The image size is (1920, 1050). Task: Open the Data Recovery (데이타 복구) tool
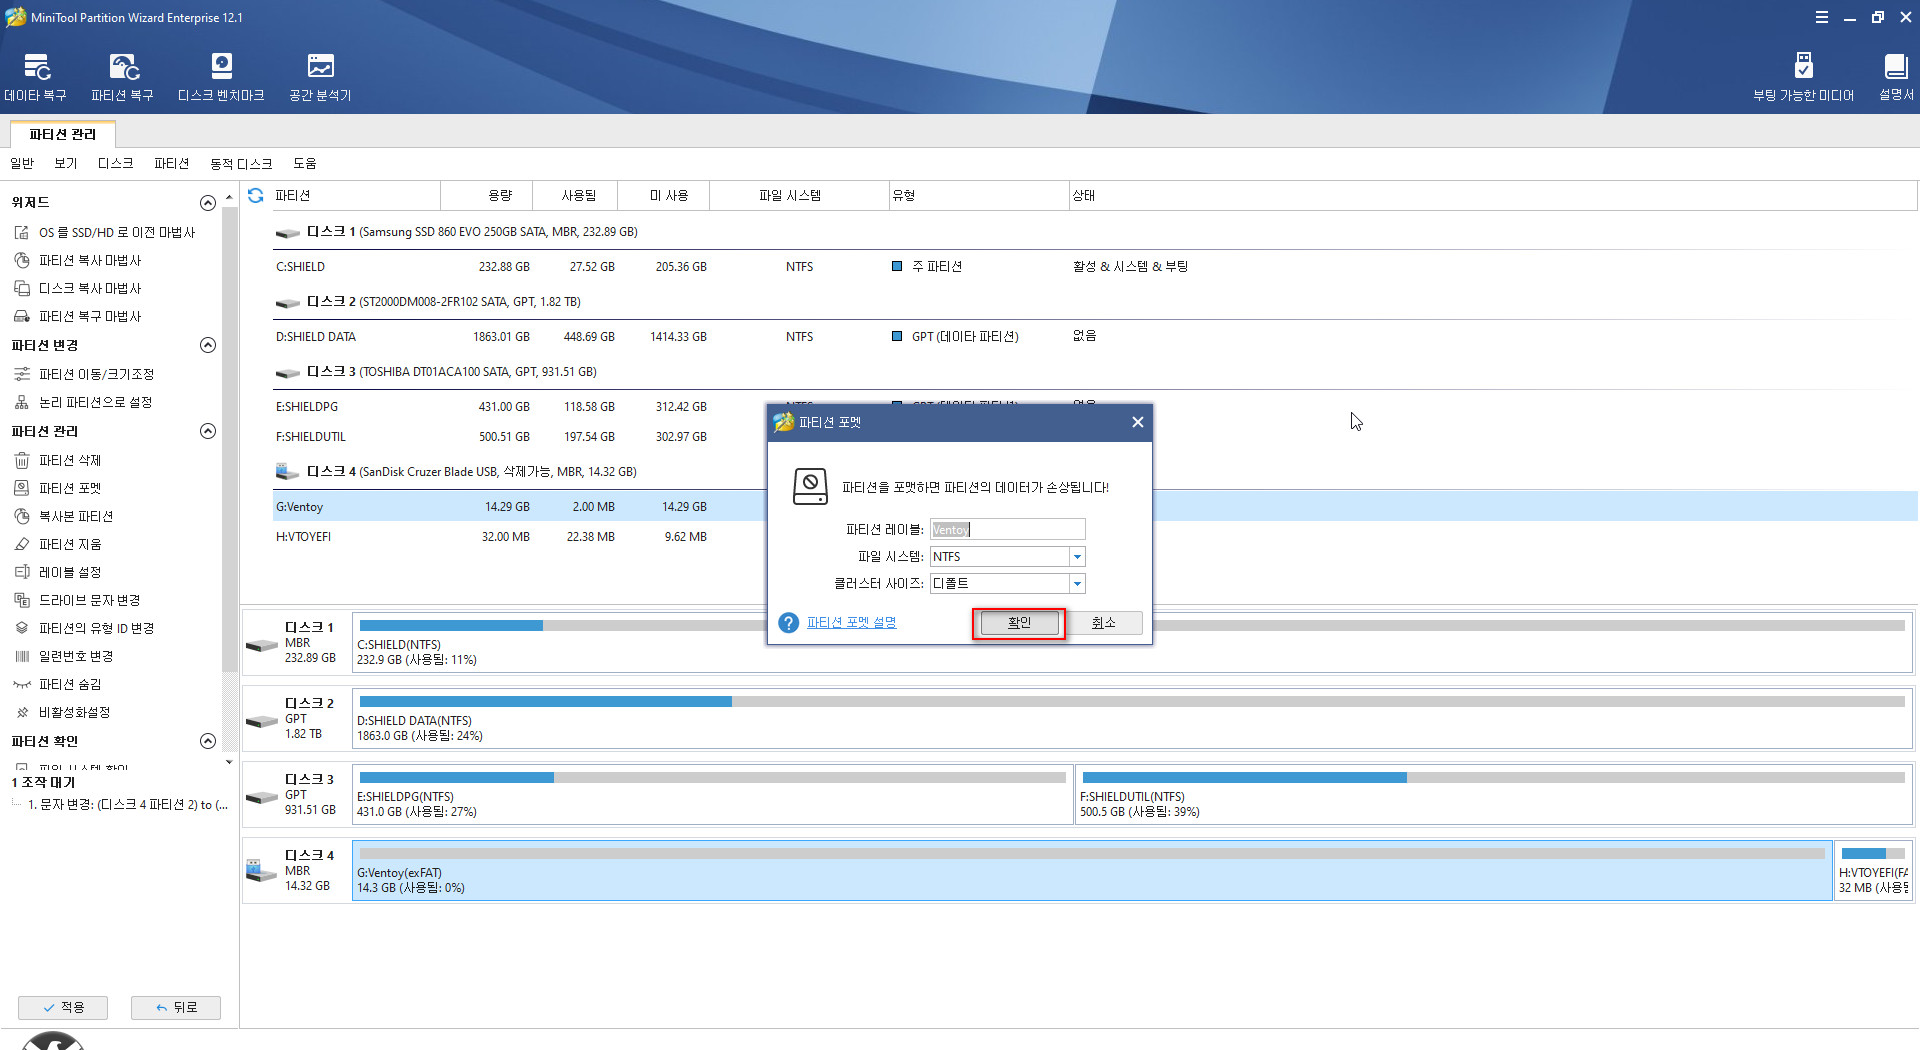click(35, 78)
